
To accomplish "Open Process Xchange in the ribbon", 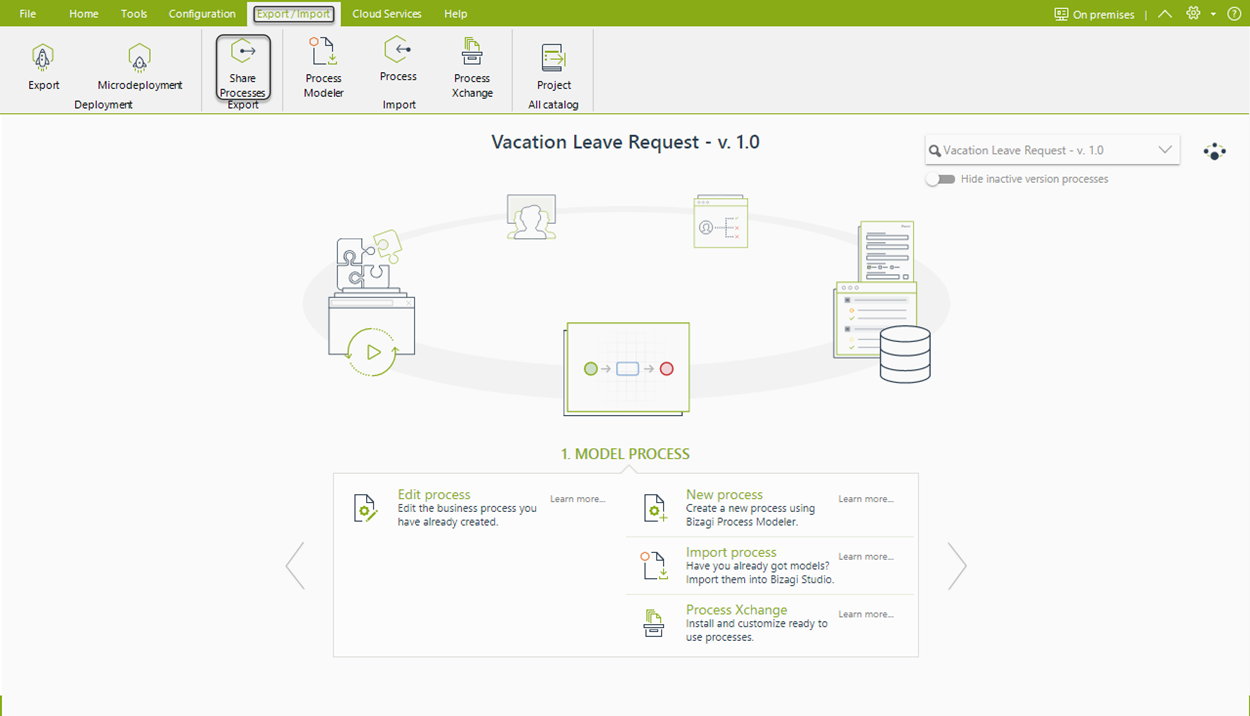I will [472, 67].
